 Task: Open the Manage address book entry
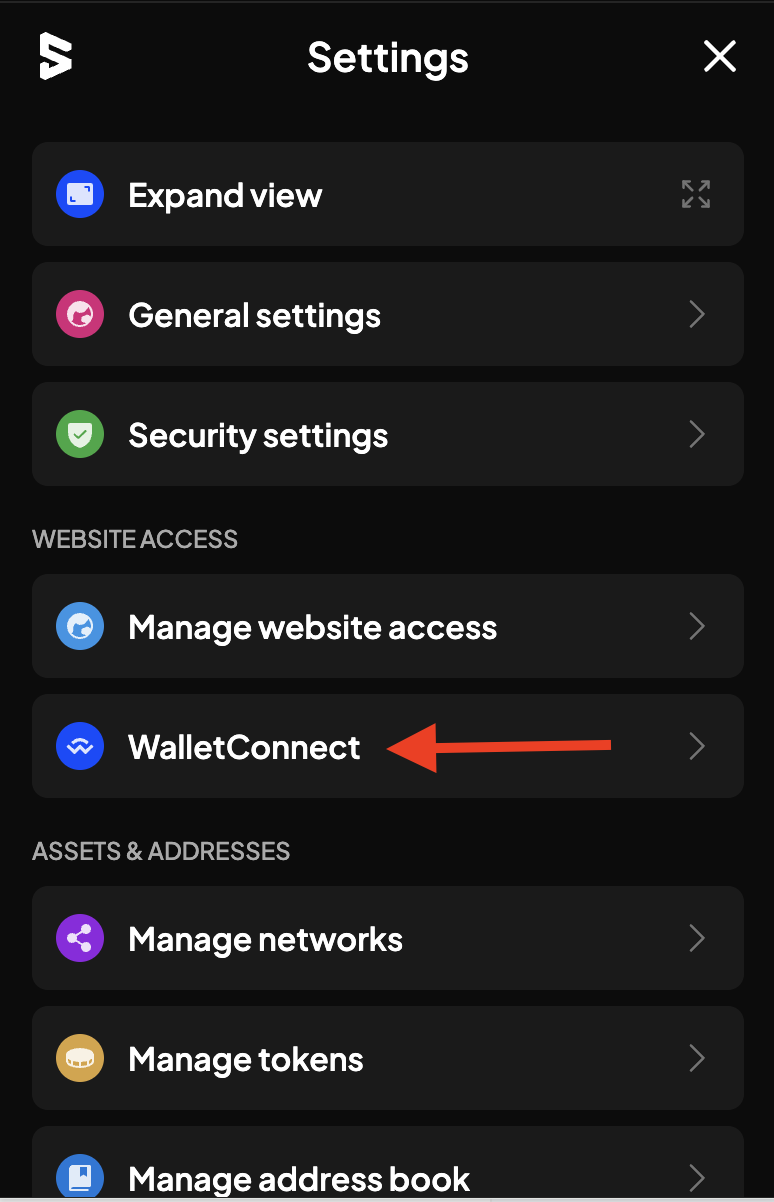[388, 1163]
